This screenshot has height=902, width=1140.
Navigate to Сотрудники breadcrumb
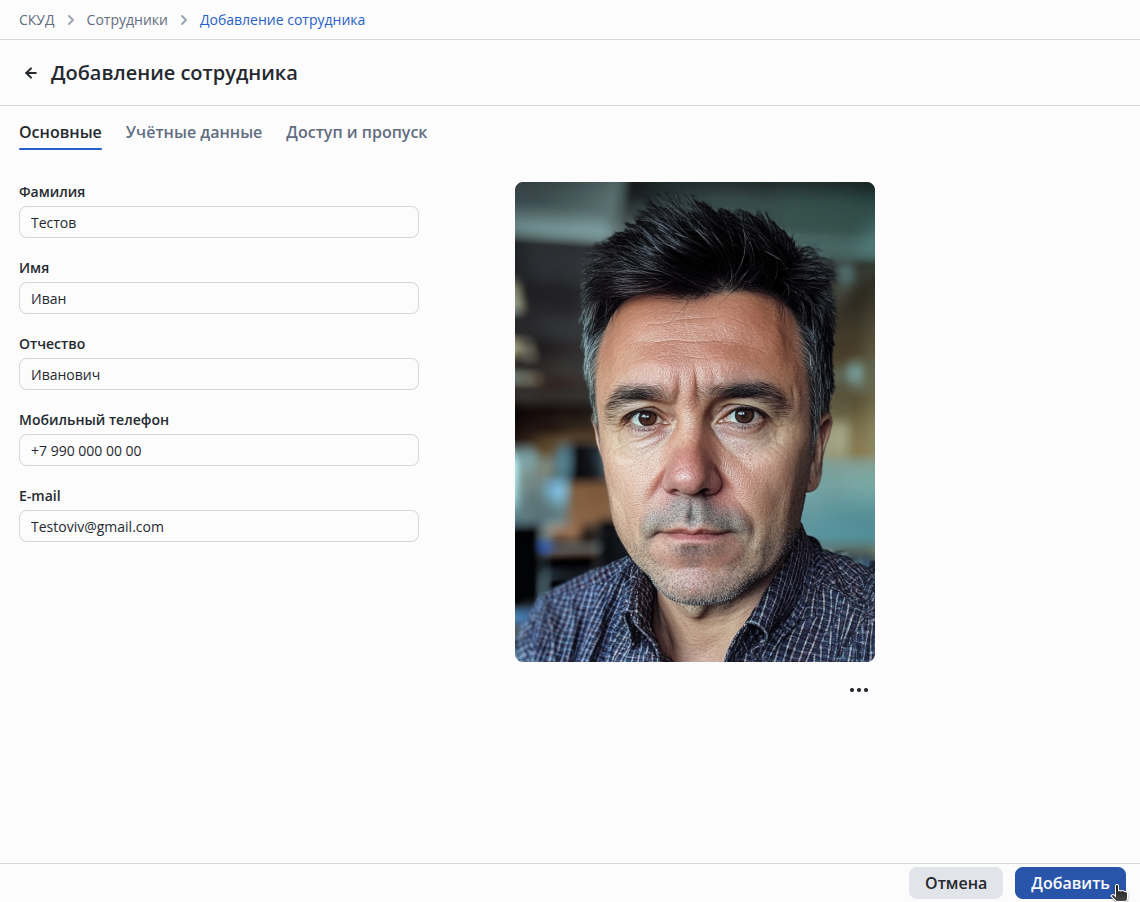click(x=127, y=20)
